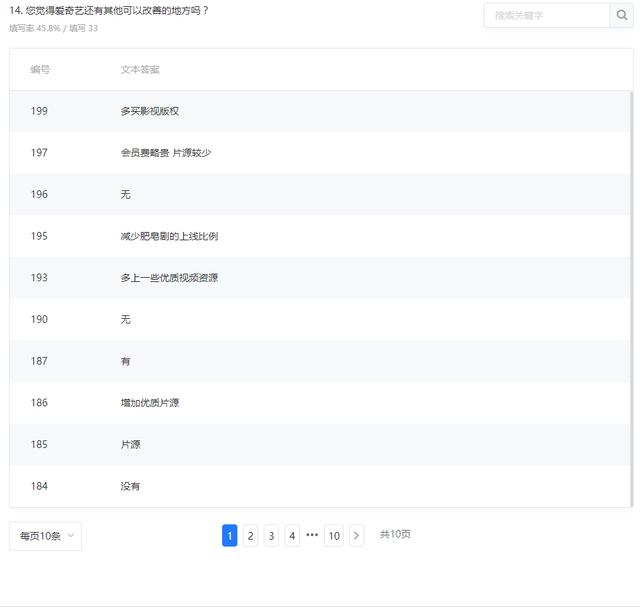Click the 有 answer in row 187
Screen dimensions: 640x607
(x=125, y=361)
